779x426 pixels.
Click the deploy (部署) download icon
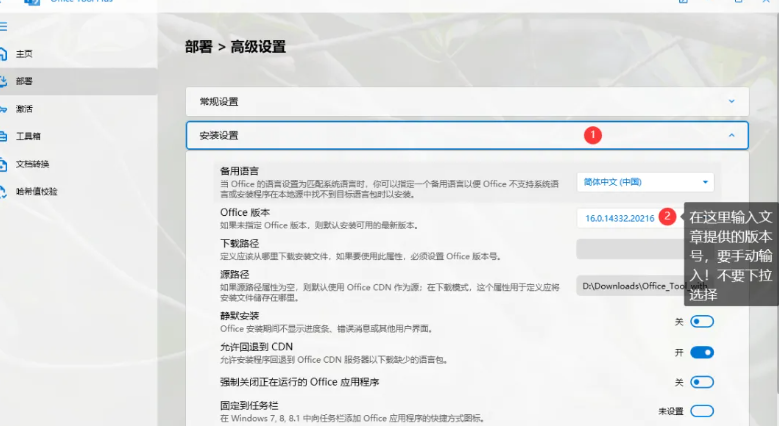click(3, 81)
